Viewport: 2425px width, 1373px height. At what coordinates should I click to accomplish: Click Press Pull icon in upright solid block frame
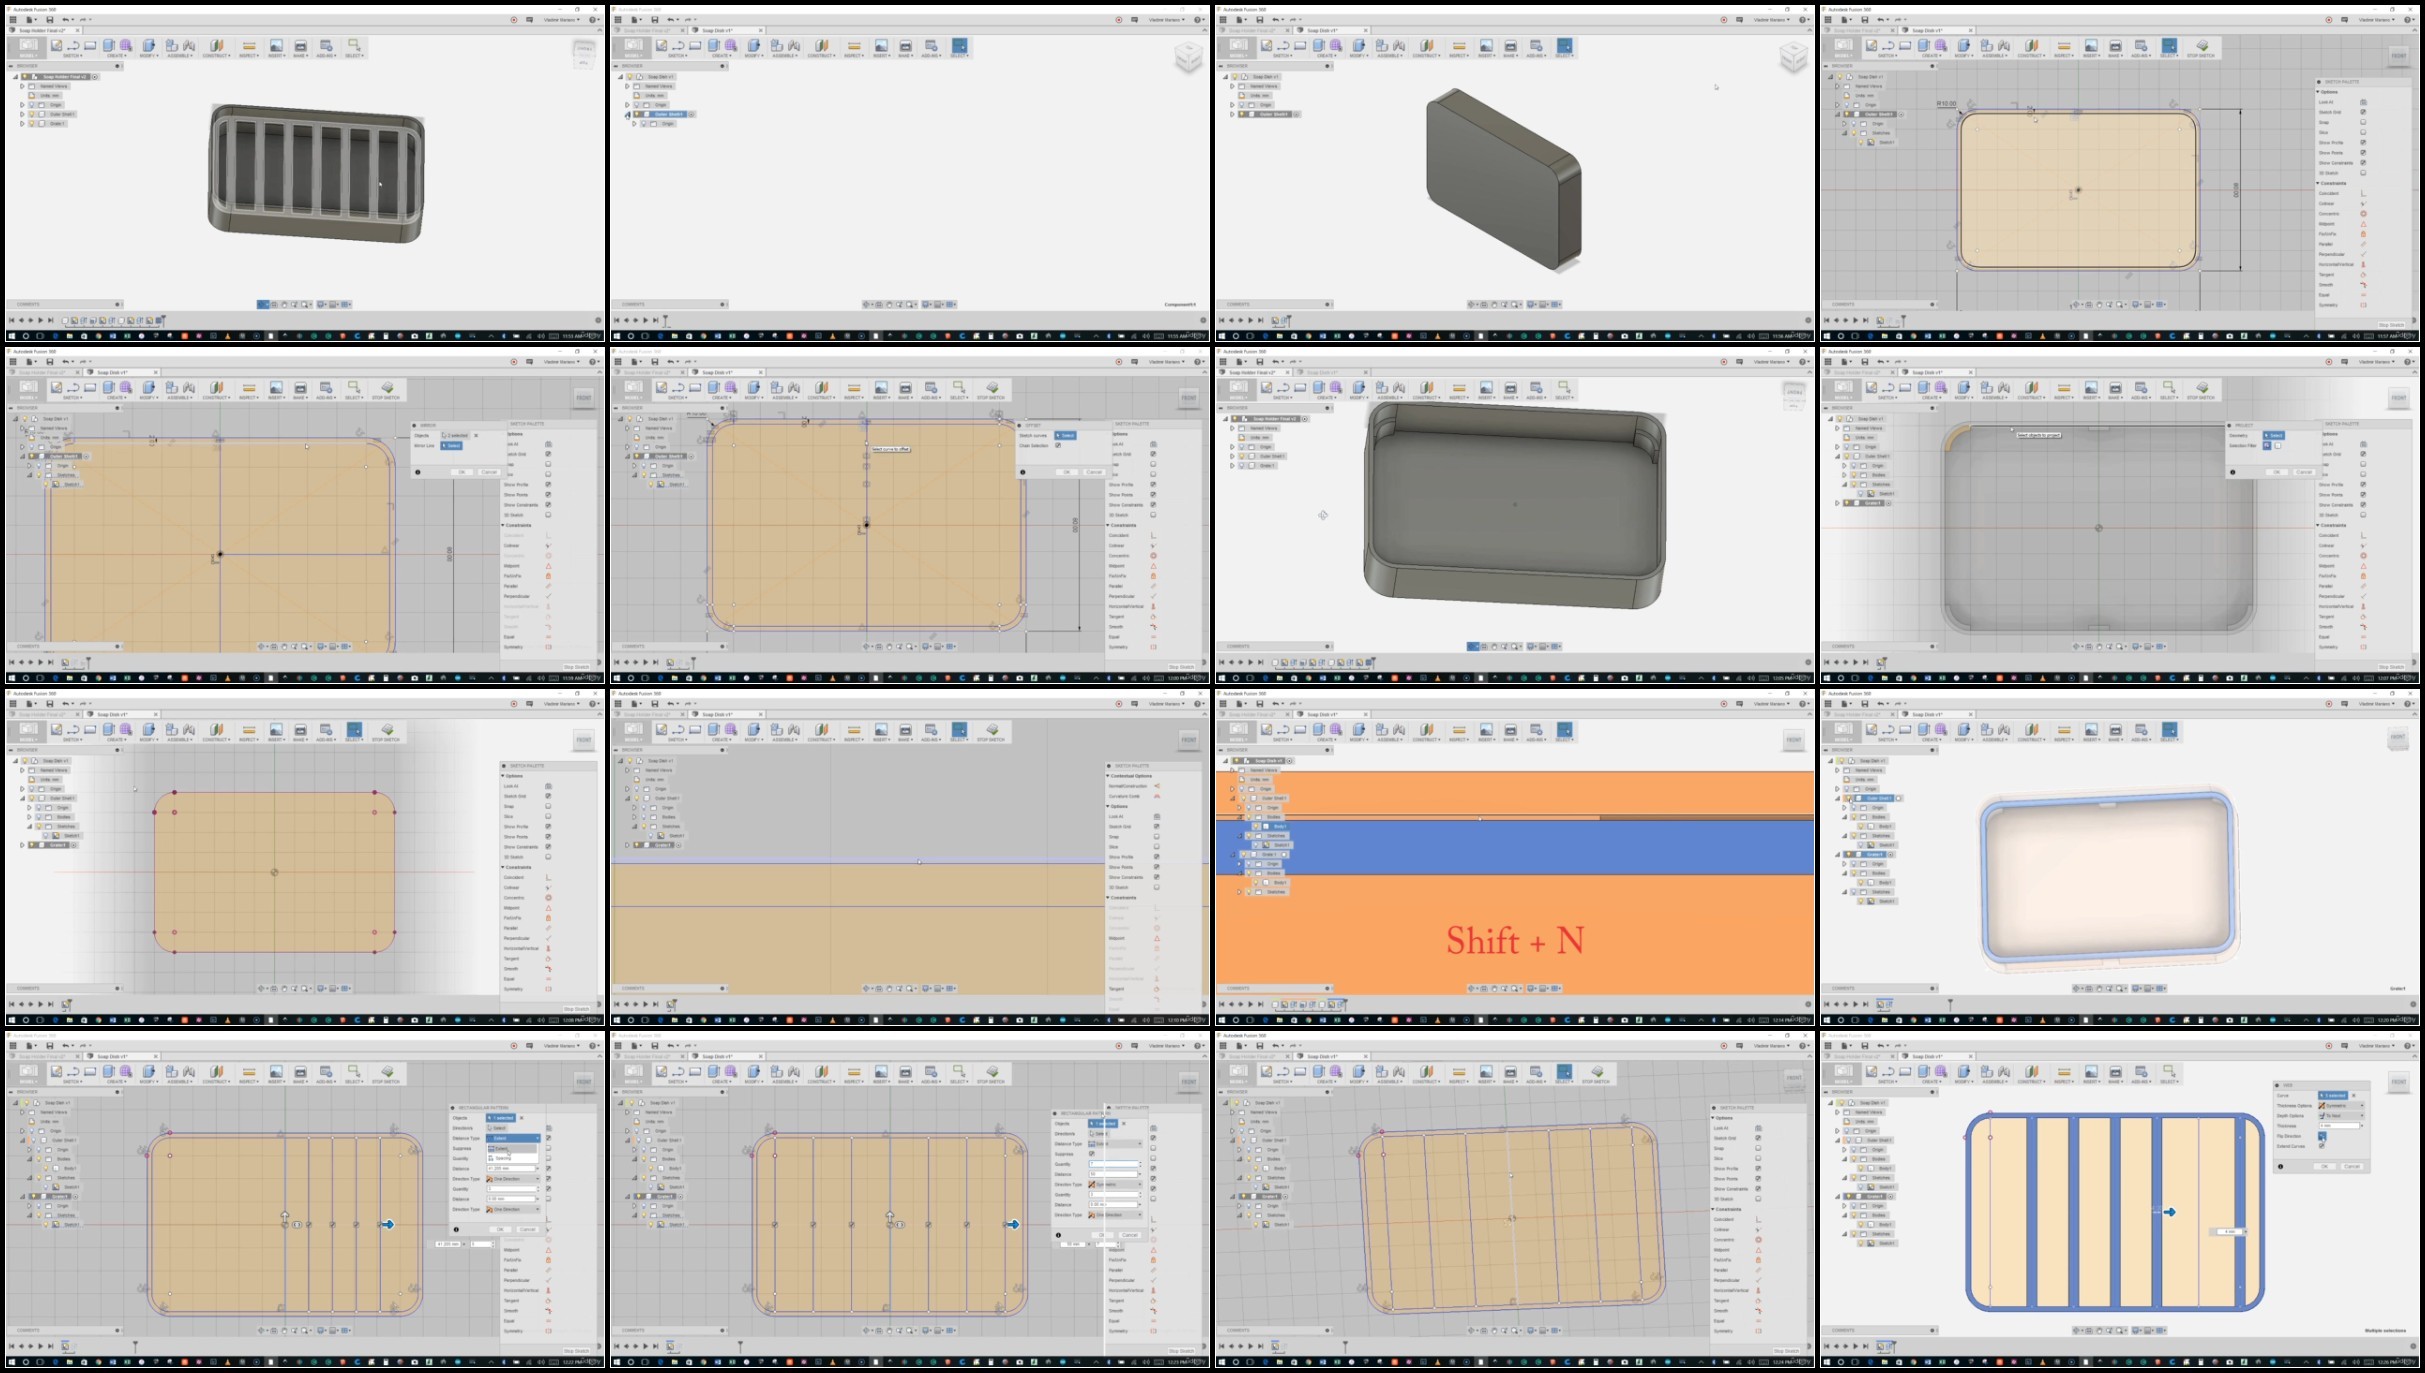1359,46
